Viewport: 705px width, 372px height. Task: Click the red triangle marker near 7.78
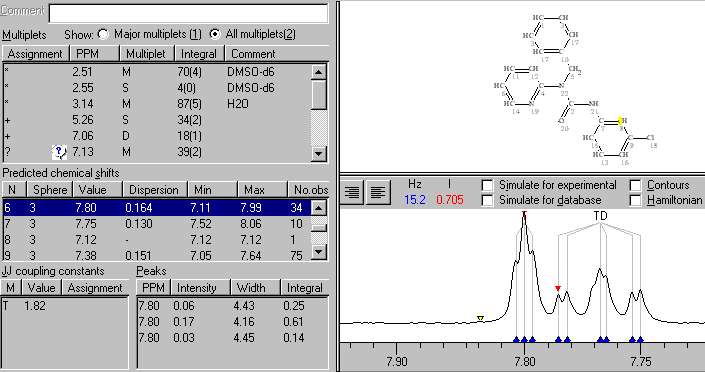coord(558,288)
